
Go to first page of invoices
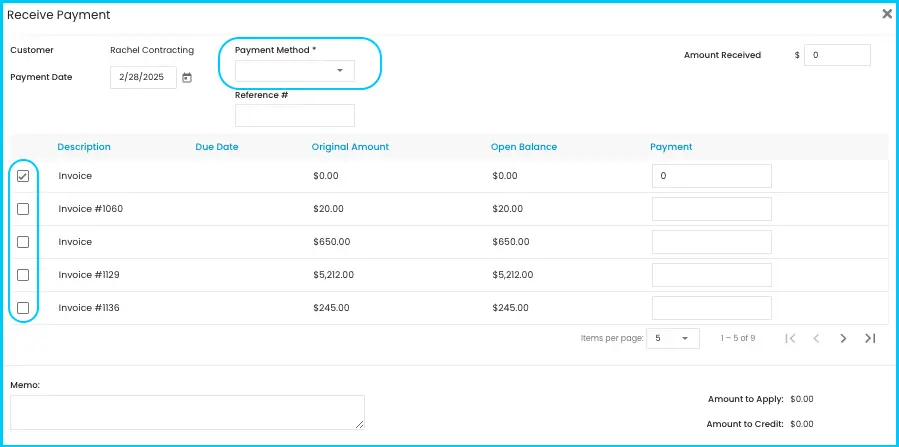coord(790,338)
